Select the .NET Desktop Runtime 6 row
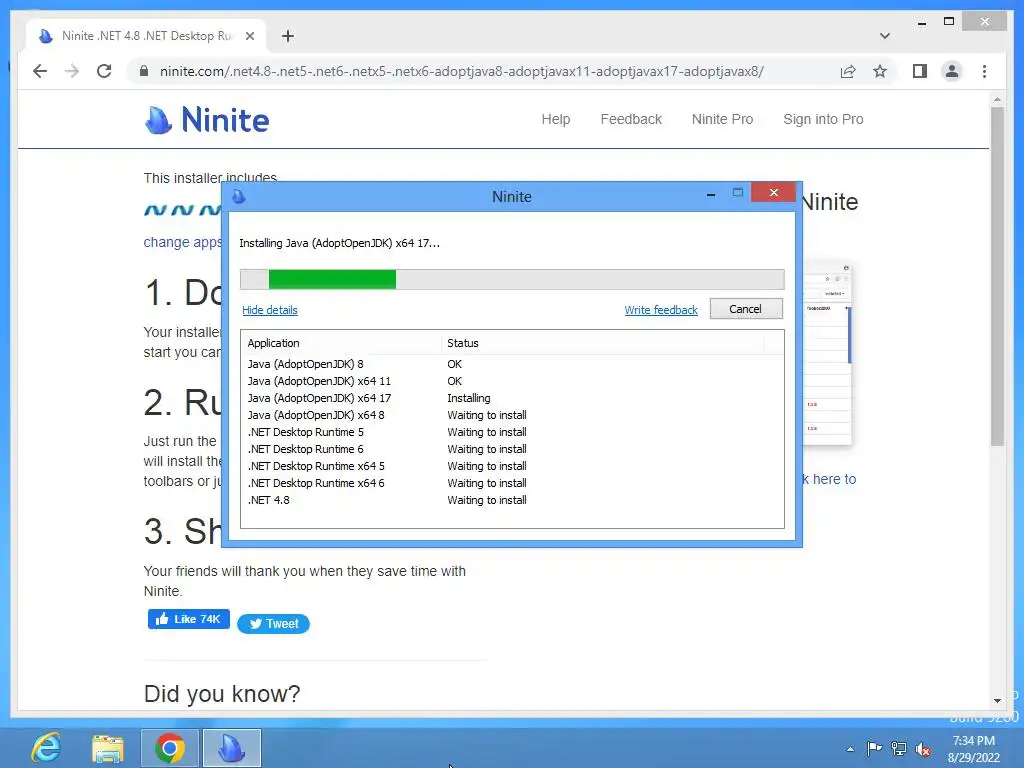 pyautogui.click(x=512, y=449)
